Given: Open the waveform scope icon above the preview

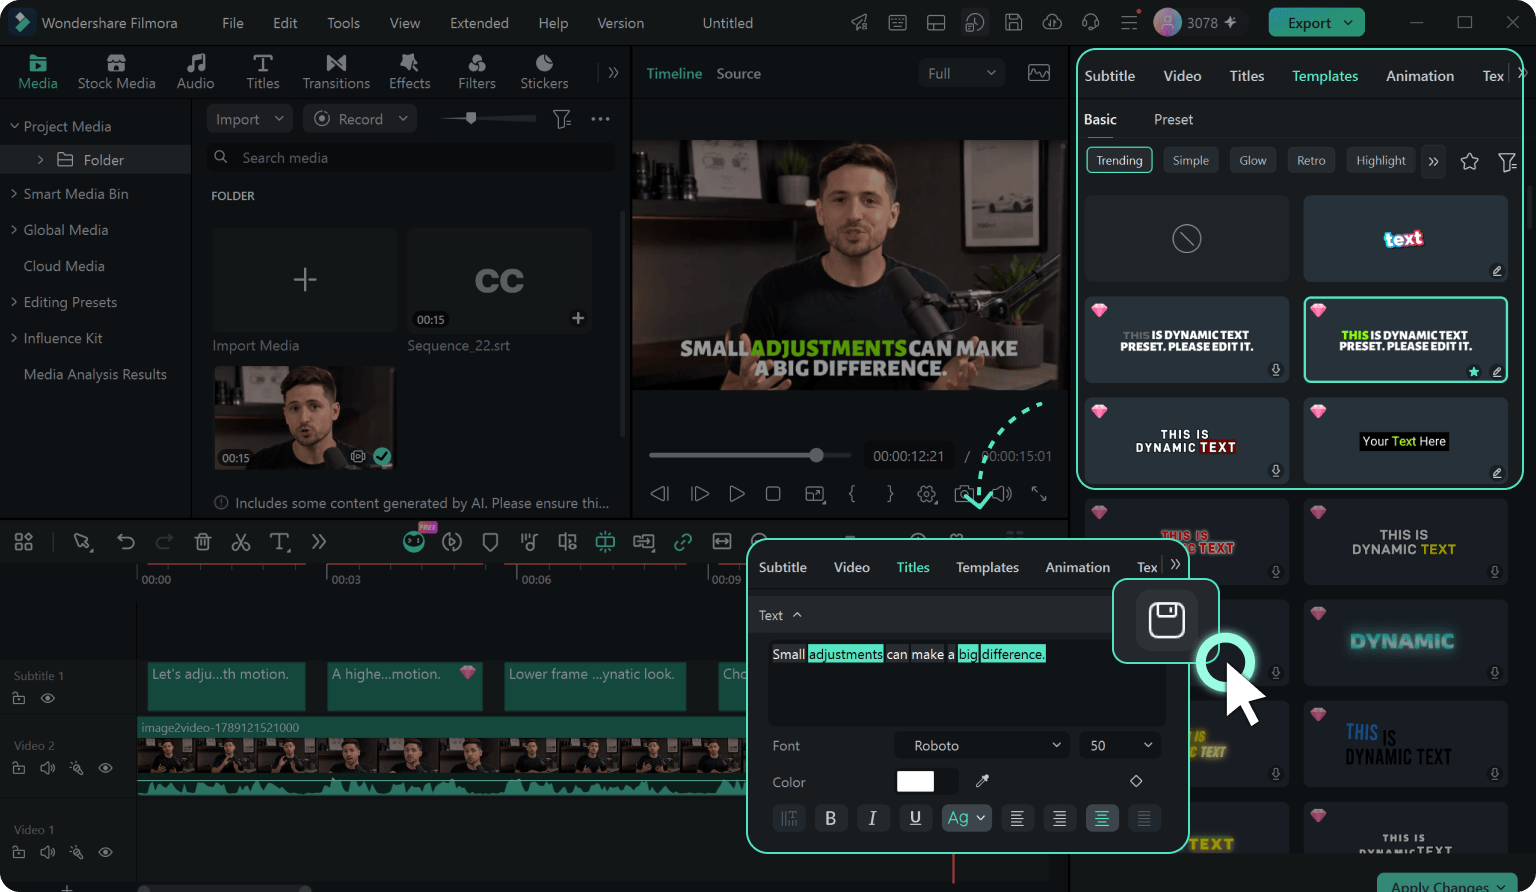Looking at the screenshot, I should pos(1039,73).
